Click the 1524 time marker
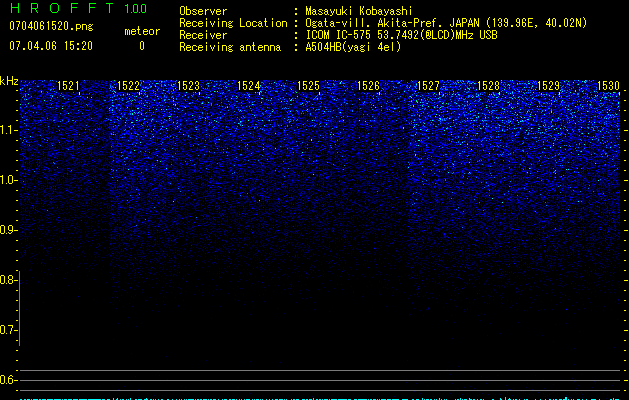This screenshot has height=400, width=629. pos(248,86)
